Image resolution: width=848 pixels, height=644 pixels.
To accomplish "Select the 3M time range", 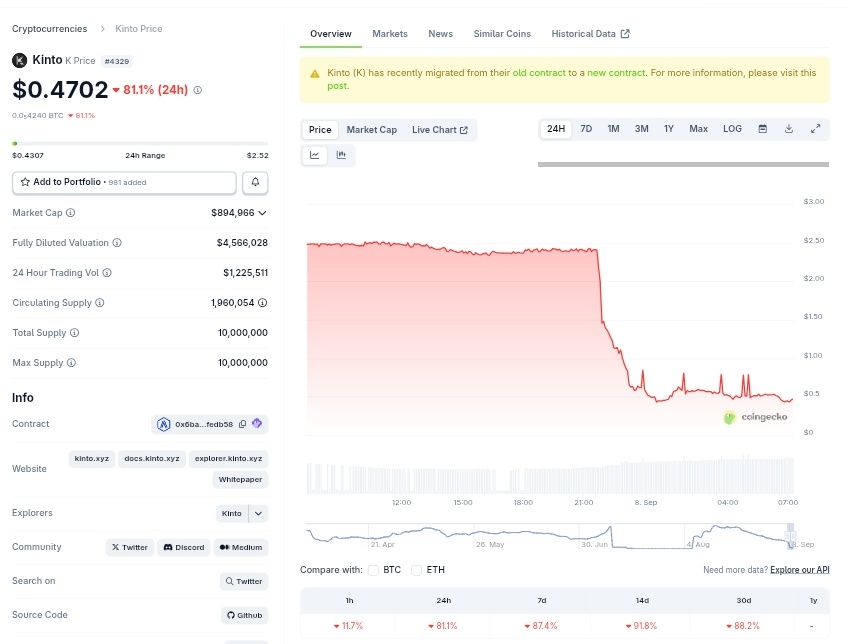I will click(x=641, y=129).
